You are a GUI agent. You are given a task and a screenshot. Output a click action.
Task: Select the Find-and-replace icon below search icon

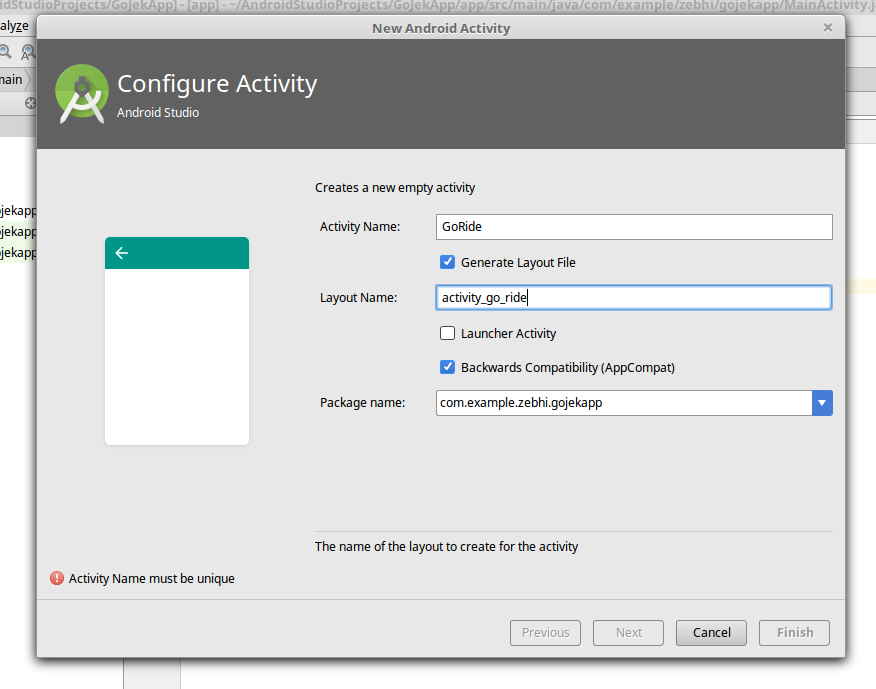(27, 51)
